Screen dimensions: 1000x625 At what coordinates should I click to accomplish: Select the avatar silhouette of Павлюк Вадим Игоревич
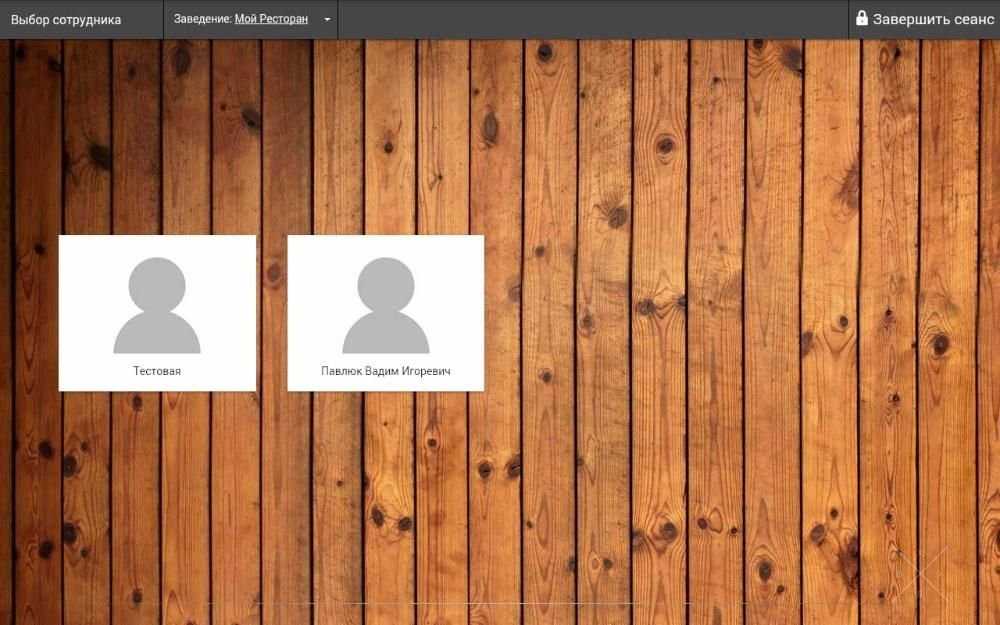pyautogui.click(x=386, y=305)
